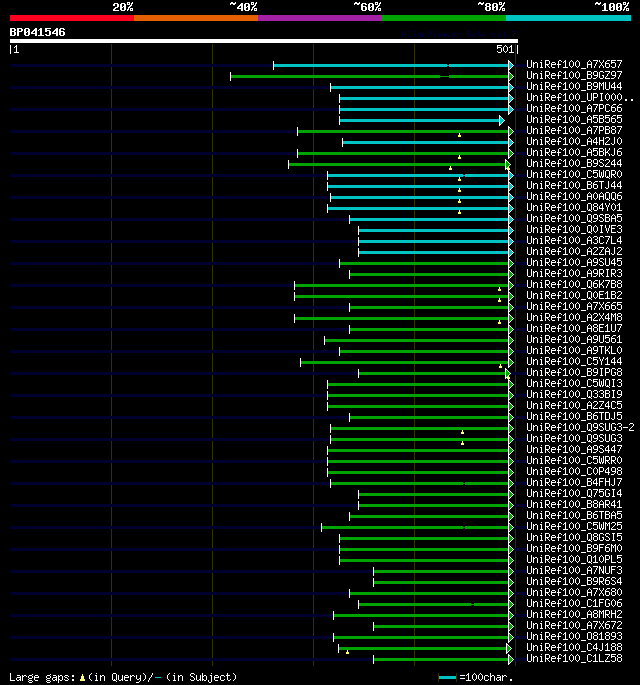
Task: Click the UniRef100_B4FHJ7 label
Action: coord(574,483)
